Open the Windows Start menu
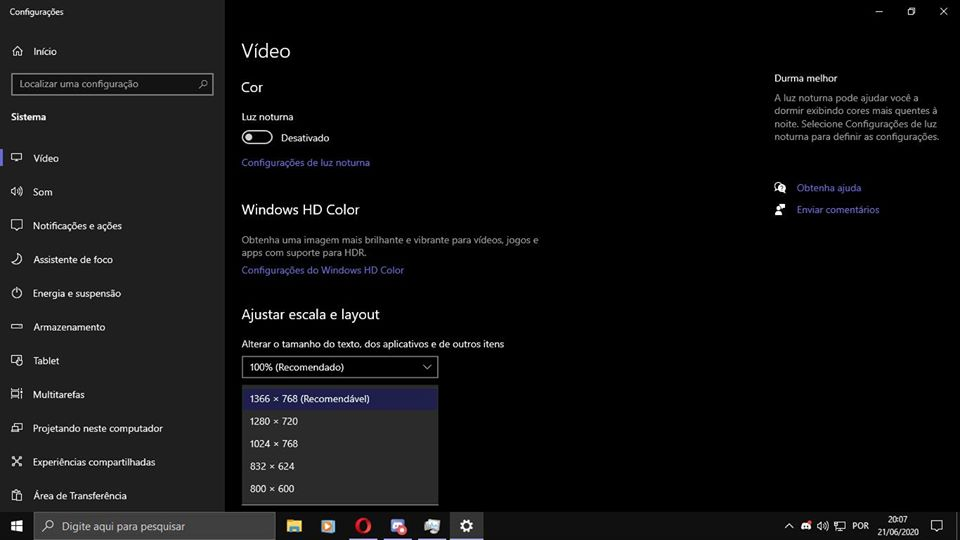960x540 pixels. 17,526
